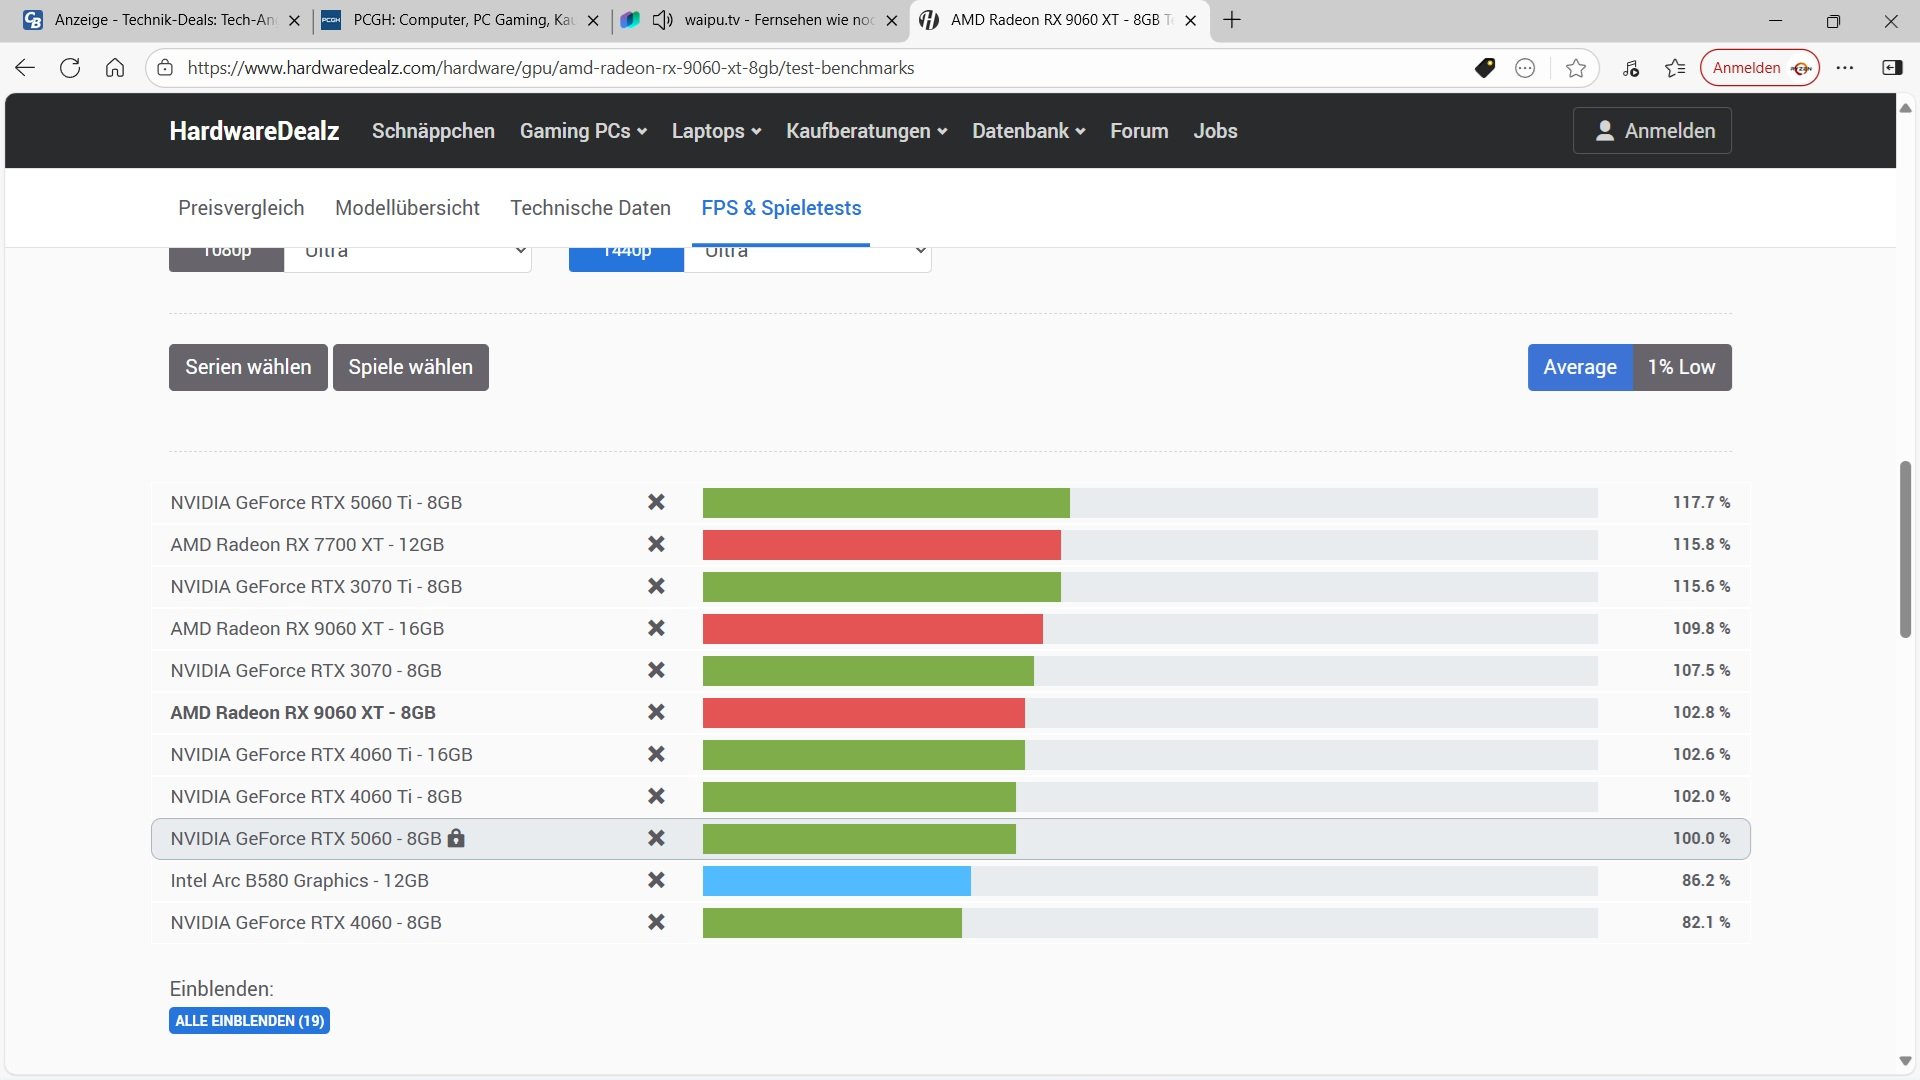Click the Serien wählen button

[x=248, y=367]
